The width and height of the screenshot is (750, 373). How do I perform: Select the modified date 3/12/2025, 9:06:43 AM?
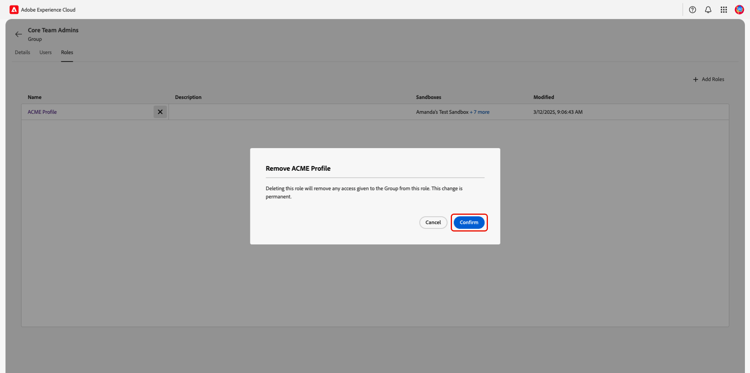point(558,112)
